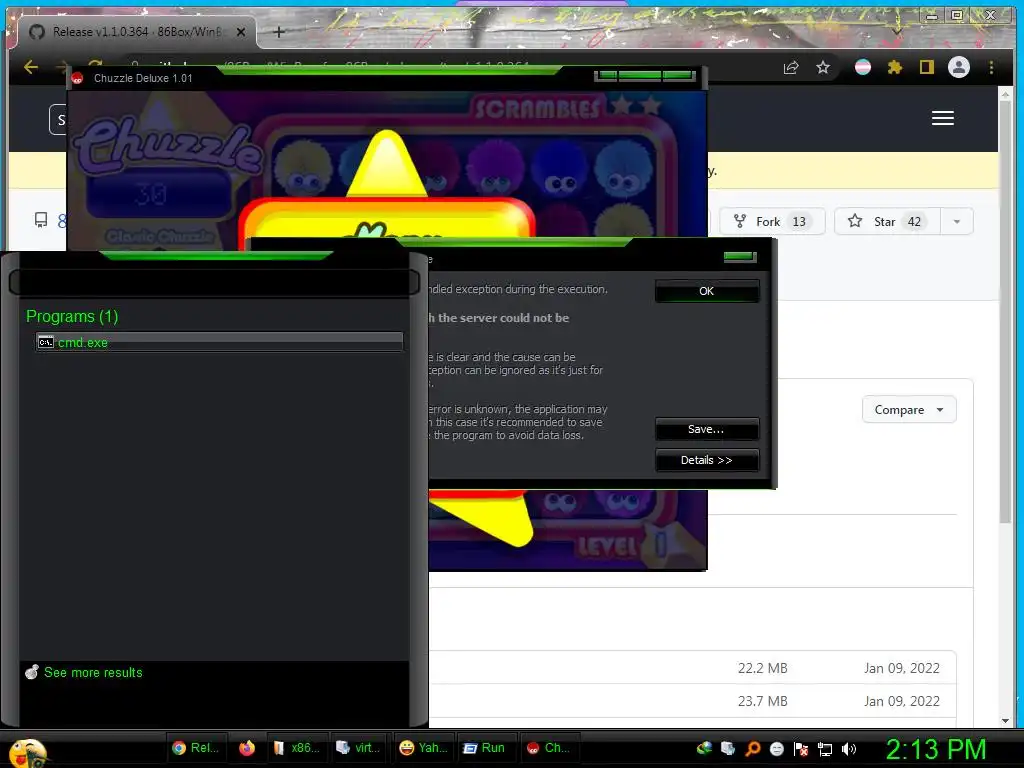Click the Chrome back arrow
The height and width of the screenshot is (768, 1024).
point(31,67)
